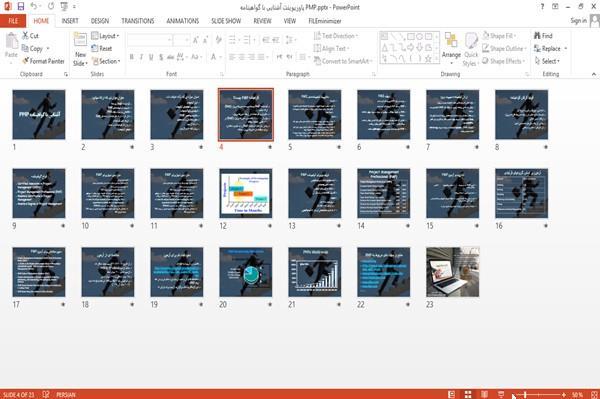Switch to Slide Sorter view icon

point(468,394)
